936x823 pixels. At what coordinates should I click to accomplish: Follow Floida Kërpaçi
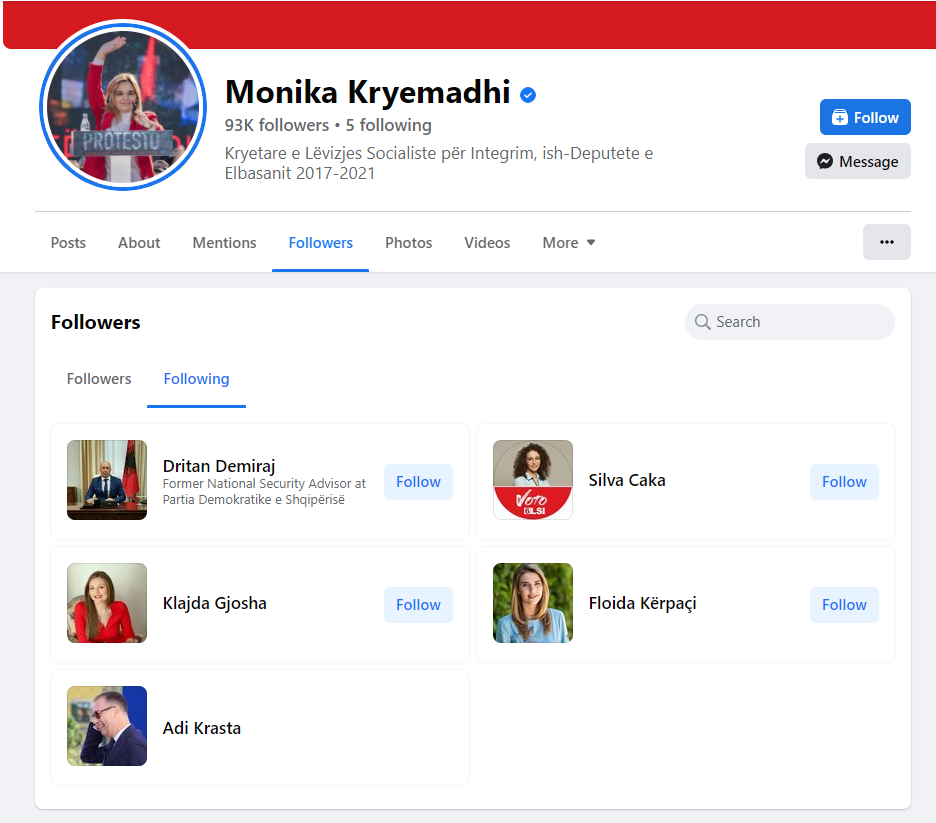[x=844, y=605]
